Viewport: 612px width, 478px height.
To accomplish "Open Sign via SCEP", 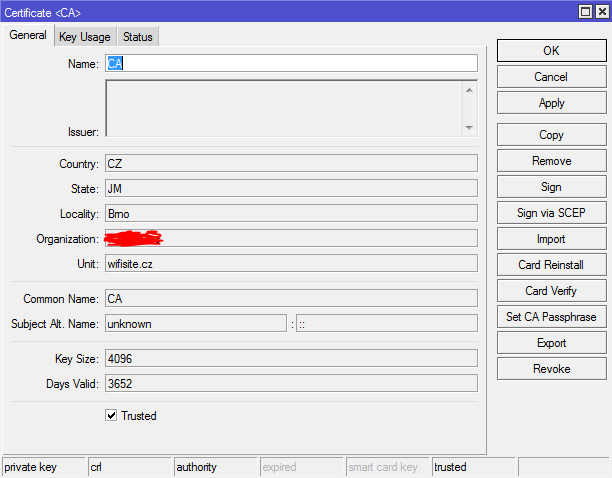I will point(551,213).
